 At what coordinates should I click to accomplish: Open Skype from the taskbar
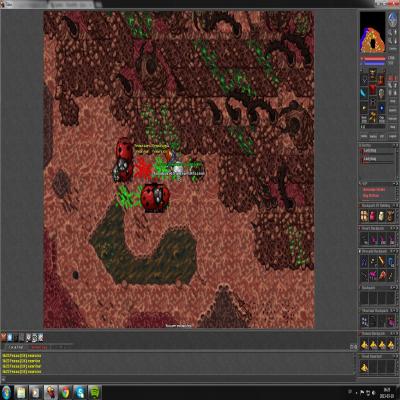(x=80, y=393)
